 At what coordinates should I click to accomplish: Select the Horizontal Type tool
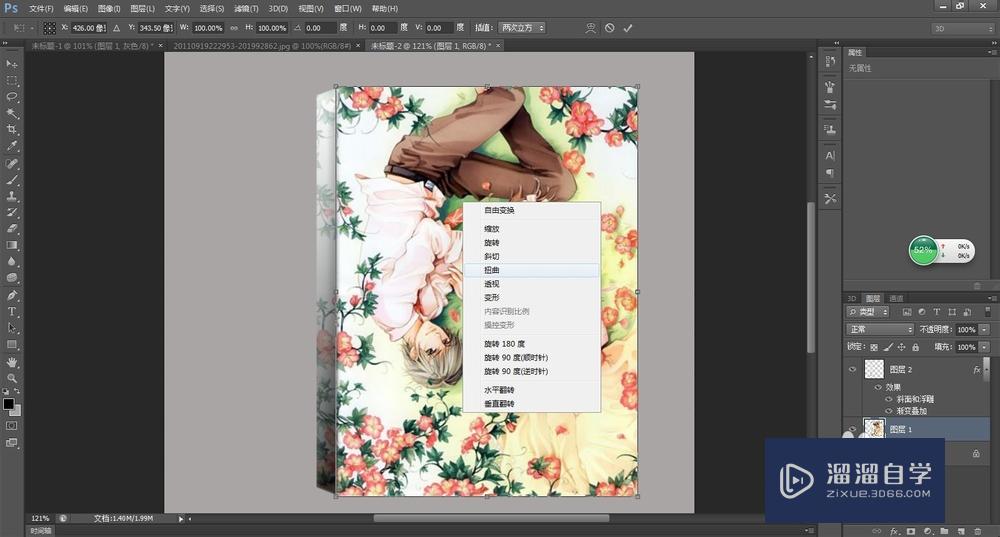[x=12, y=311]
